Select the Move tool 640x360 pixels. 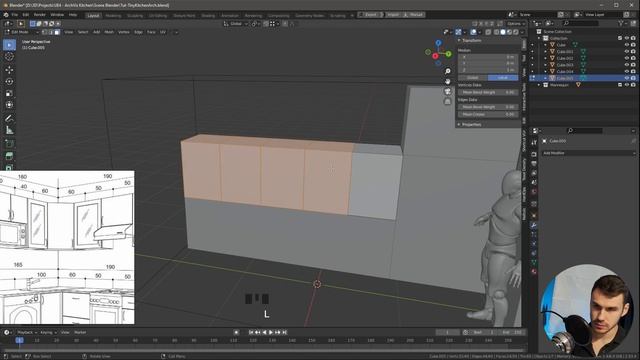click(9, 70)
